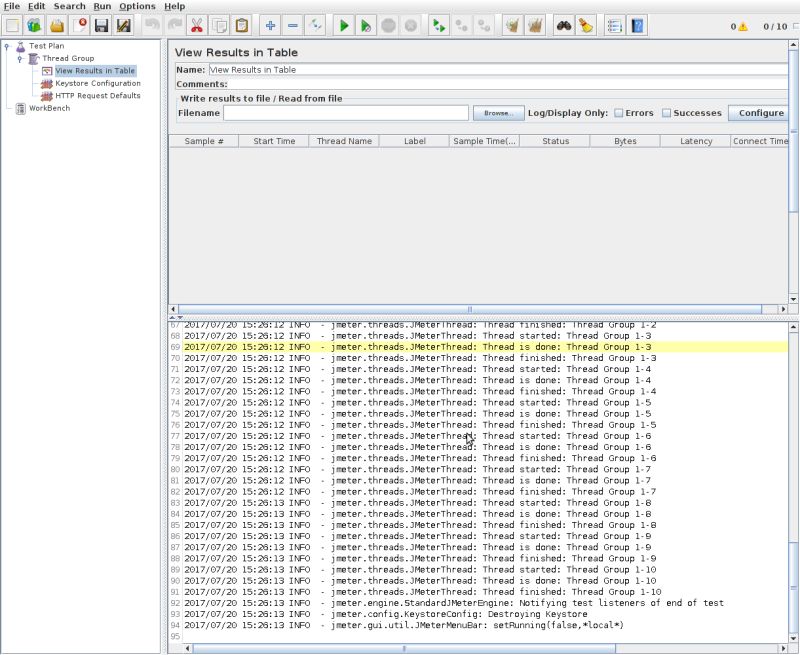Start the test with green play icon
The image size is (800, 655).
point(344,26)
